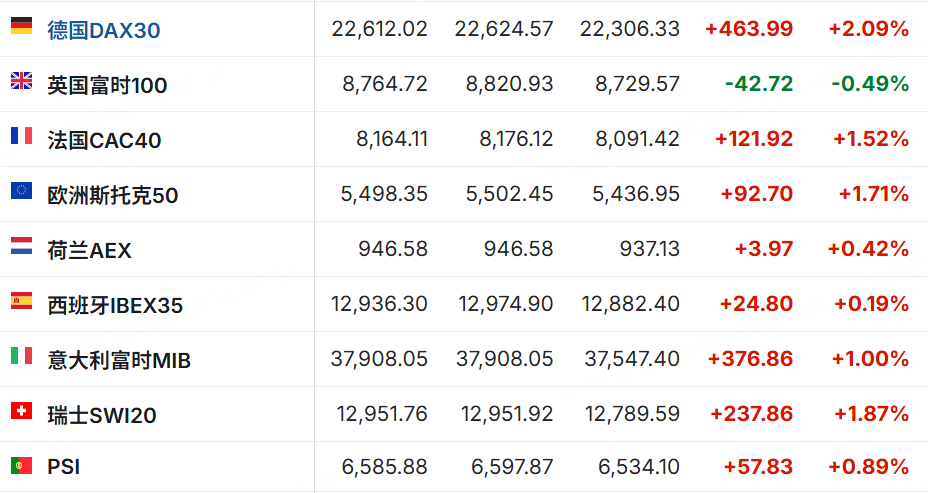Open the 意大利富时MIB index page
The width and height of the screenshot is (928, 493).
click(x=119, y=360)
